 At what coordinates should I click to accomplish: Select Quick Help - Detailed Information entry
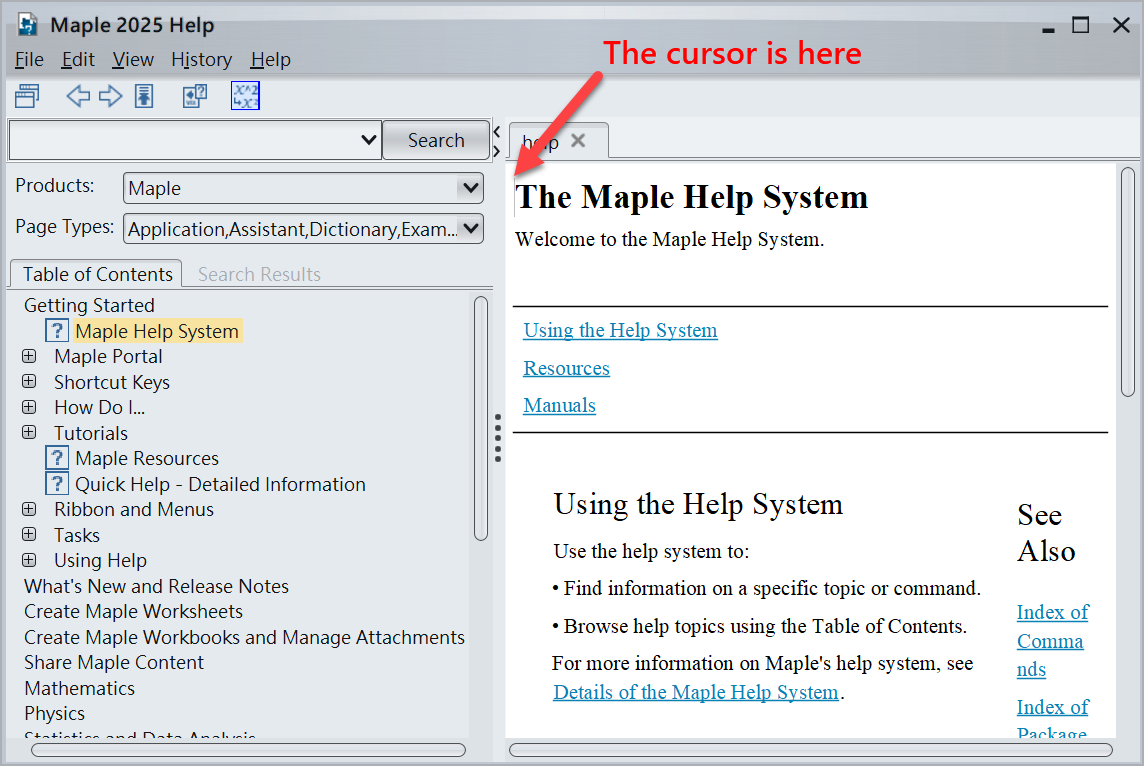(x=220, y=484)
